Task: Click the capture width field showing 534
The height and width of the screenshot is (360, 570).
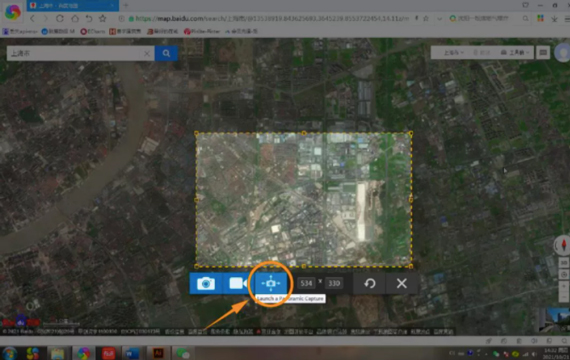Action: point(306,283)
